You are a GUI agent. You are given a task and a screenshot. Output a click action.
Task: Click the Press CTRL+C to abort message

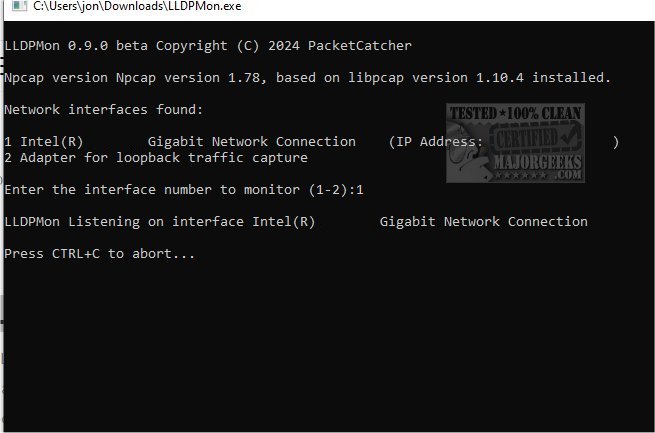point(99,254)
